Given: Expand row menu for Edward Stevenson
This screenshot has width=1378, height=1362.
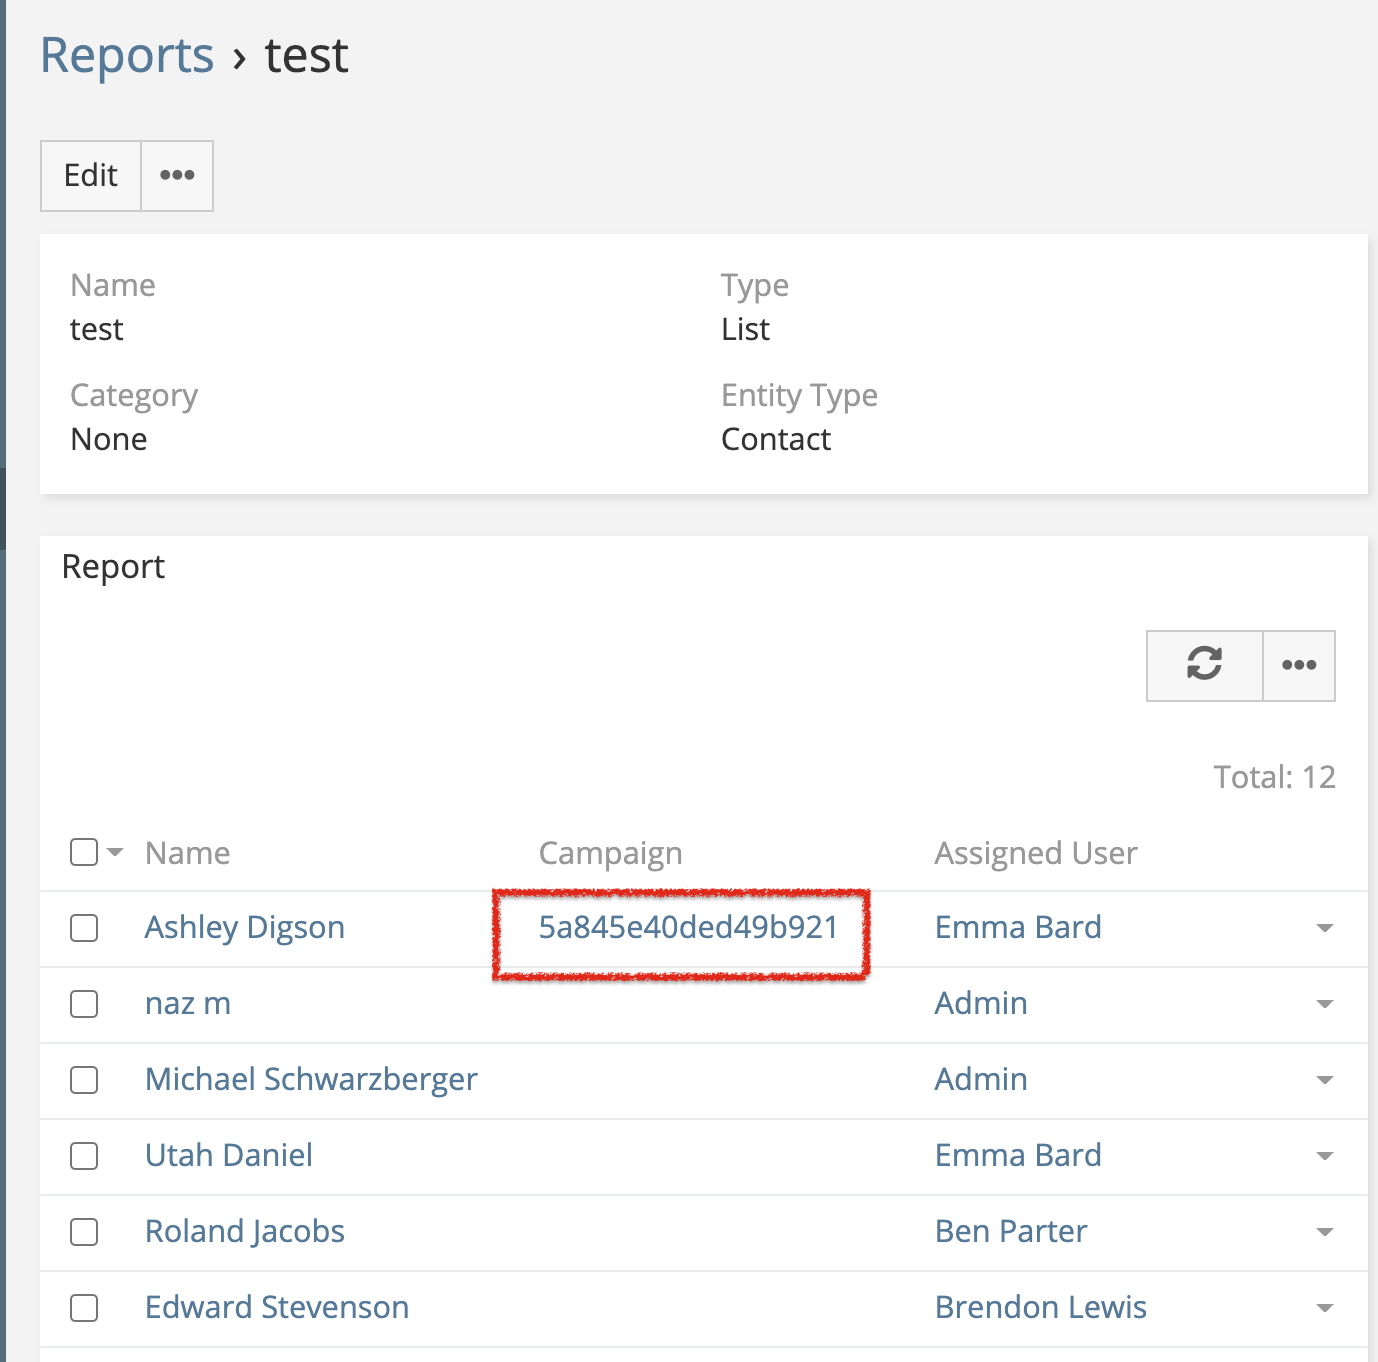Looking at the screenshot, I should click(x=1324, y=1308).
